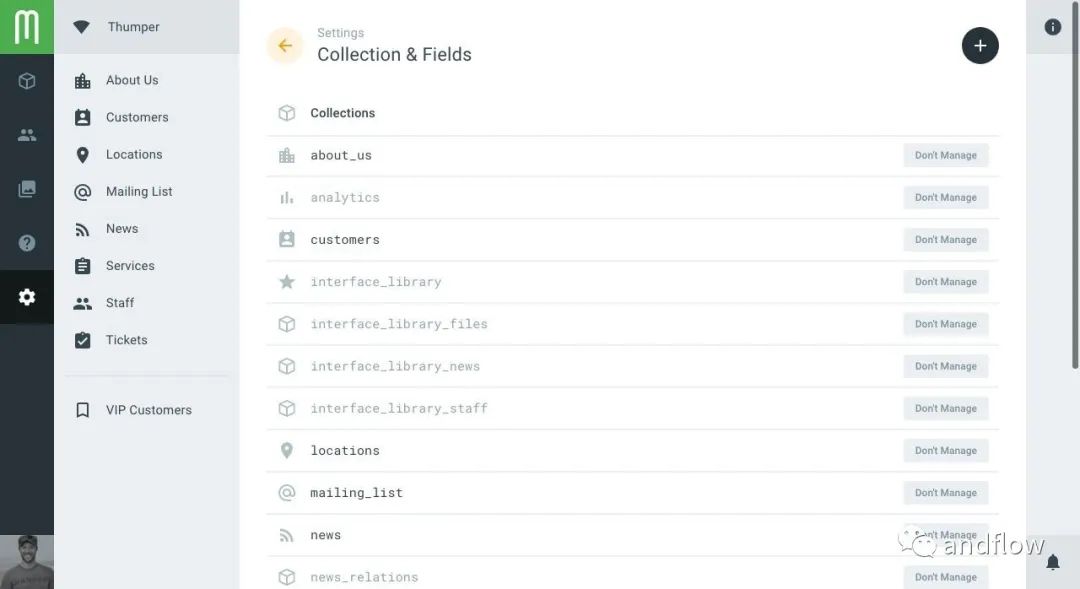Open the info panel icon

[x=1052, y=27]
